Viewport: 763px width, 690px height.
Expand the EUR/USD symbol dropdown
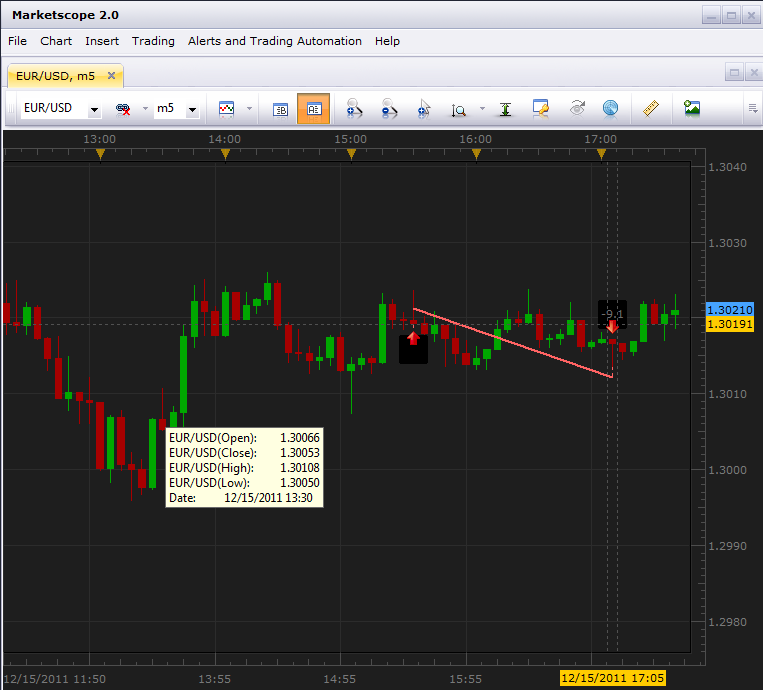[x=94, y=110]
